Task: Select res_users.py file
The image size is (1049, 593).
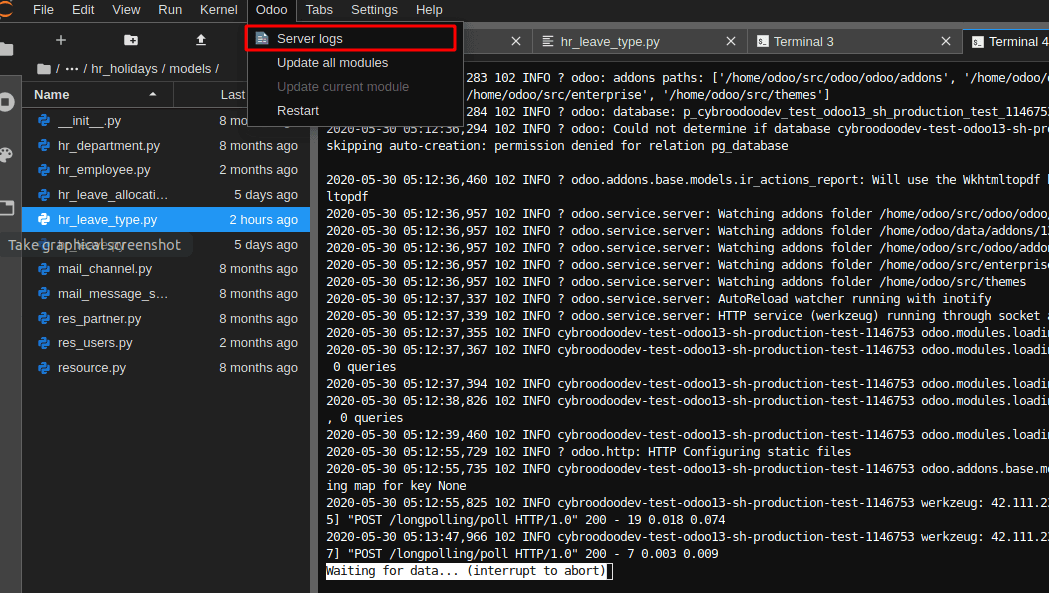Action: (166, 343)
